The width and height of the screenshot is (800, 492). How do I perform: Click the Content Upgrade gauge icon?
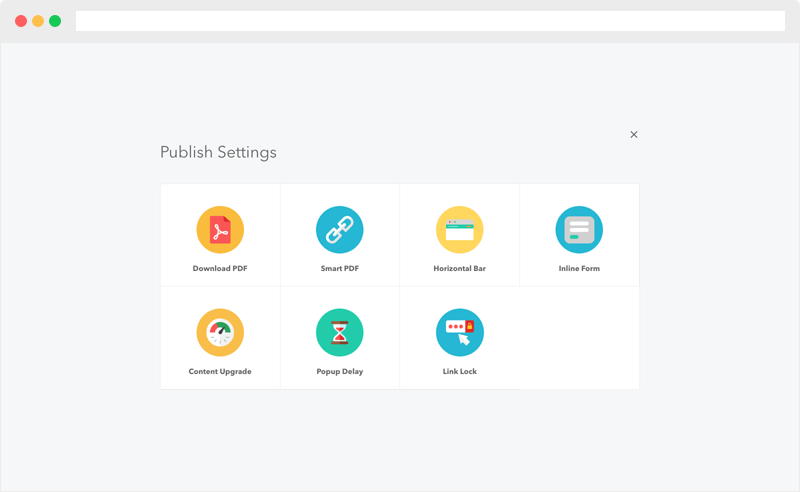[x=220, y=333]
